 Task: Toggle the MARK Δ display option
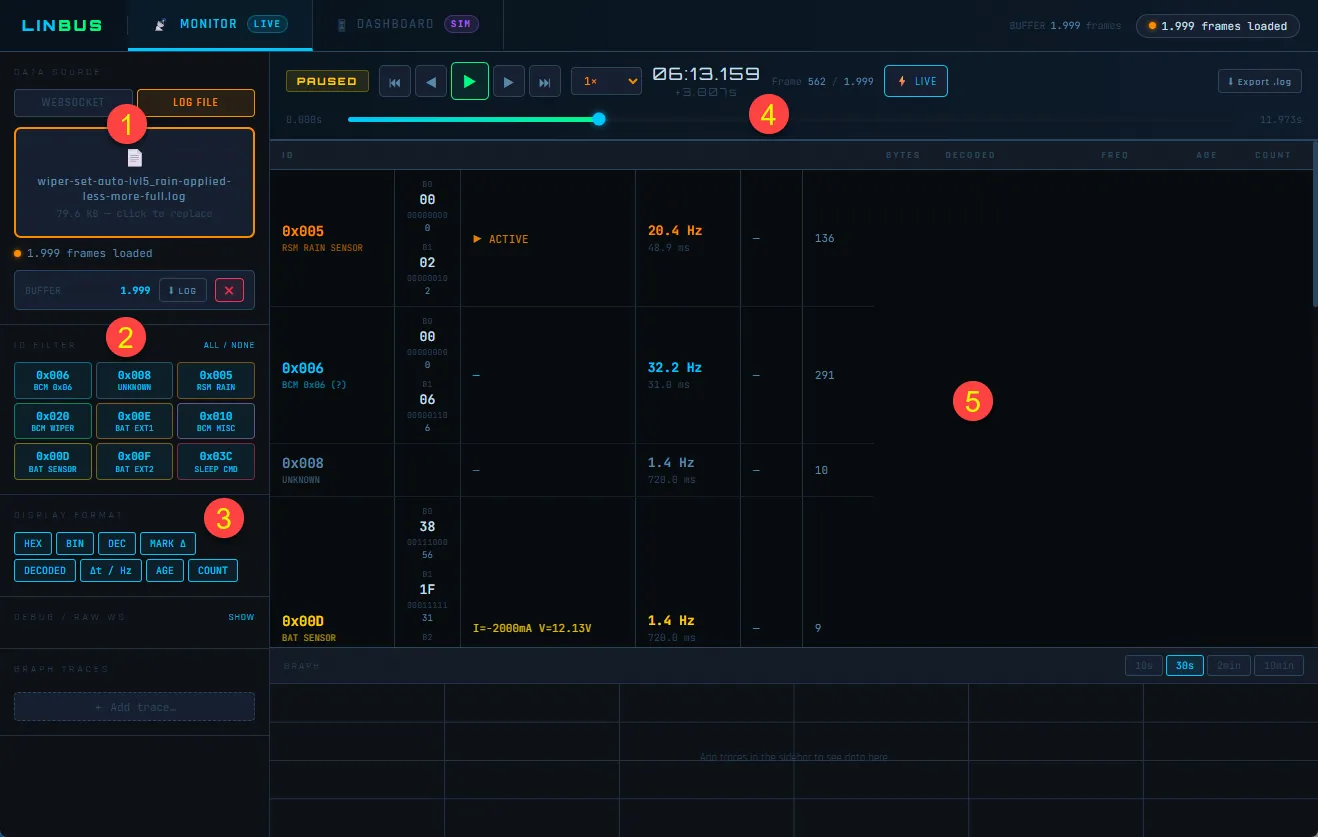(167, 543)
